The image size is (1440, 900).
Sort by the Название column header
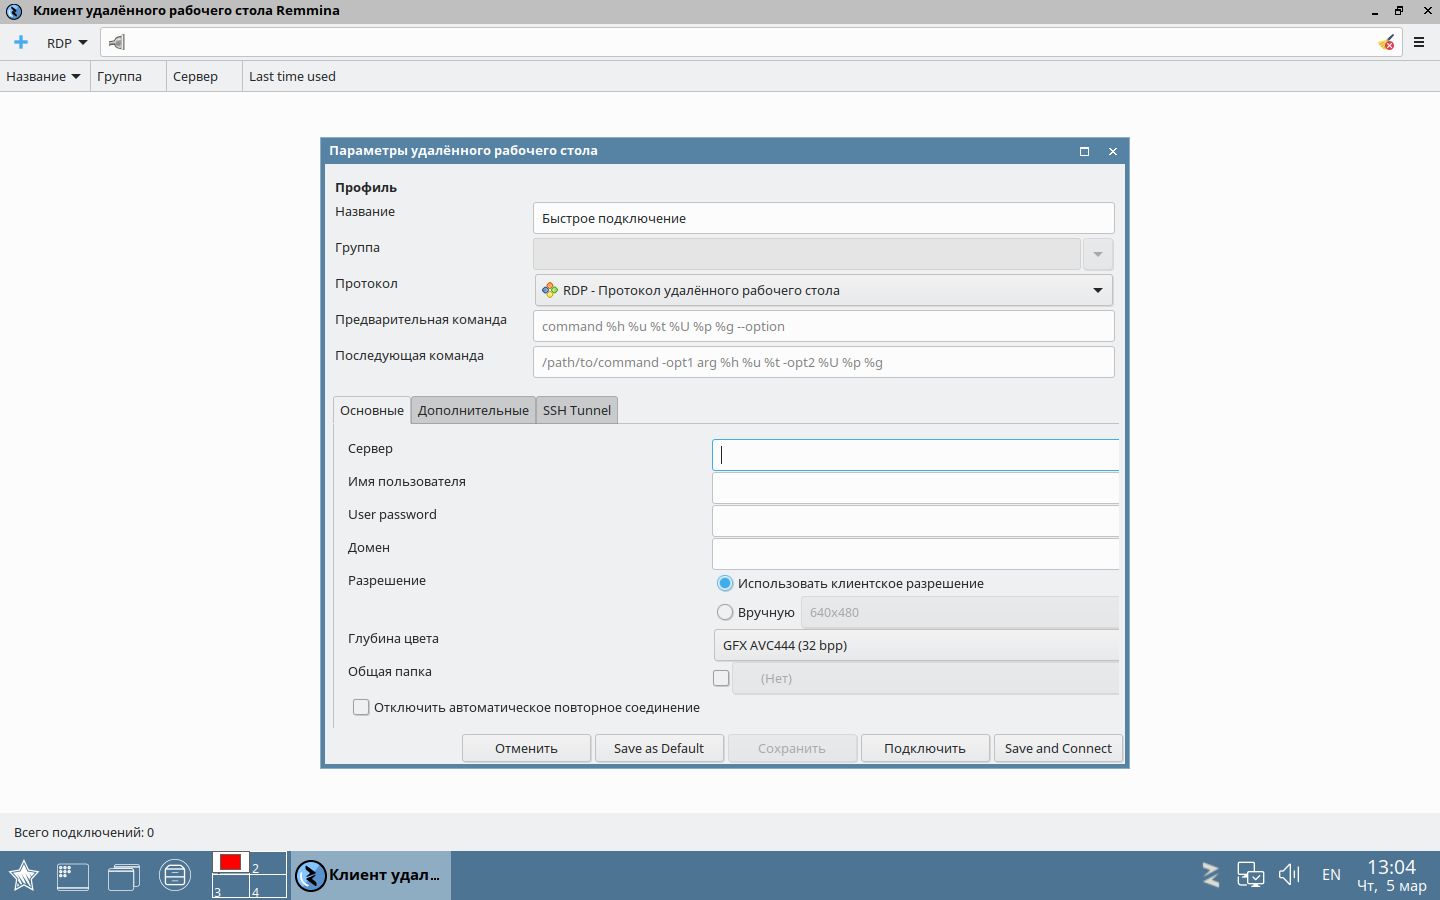(44, 76)
